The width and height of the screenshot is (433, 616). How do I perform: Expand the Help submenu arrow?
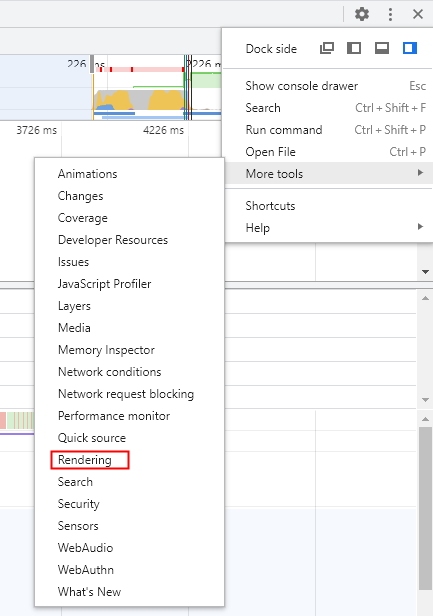(x=420, y=226)
